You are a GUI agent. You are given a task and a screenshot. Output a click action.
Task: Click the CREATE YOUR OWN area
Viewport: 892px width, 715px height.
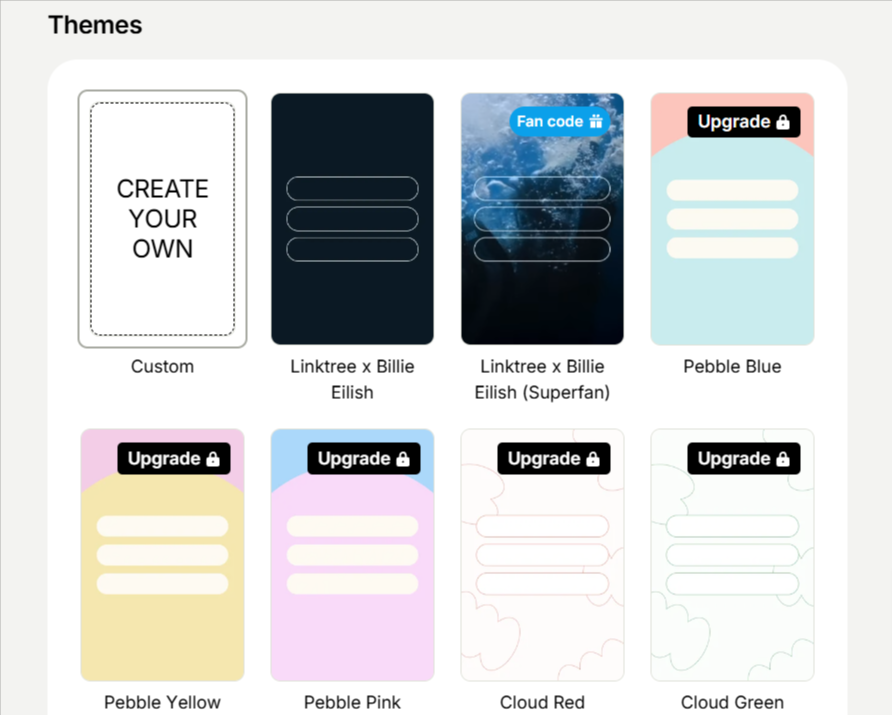[162, 218]
